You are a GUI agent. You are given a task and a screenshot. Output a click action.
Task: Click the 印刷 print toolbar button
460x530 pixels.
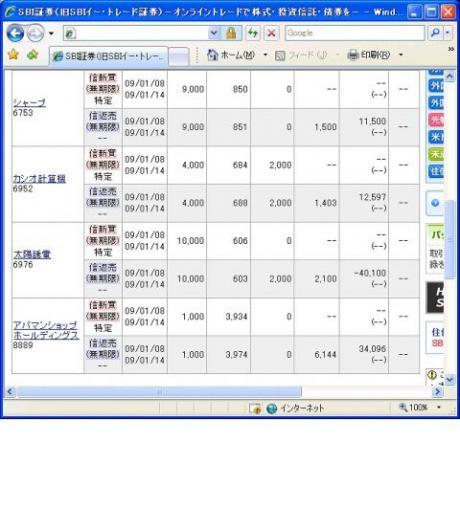click(x=368, y=55)
